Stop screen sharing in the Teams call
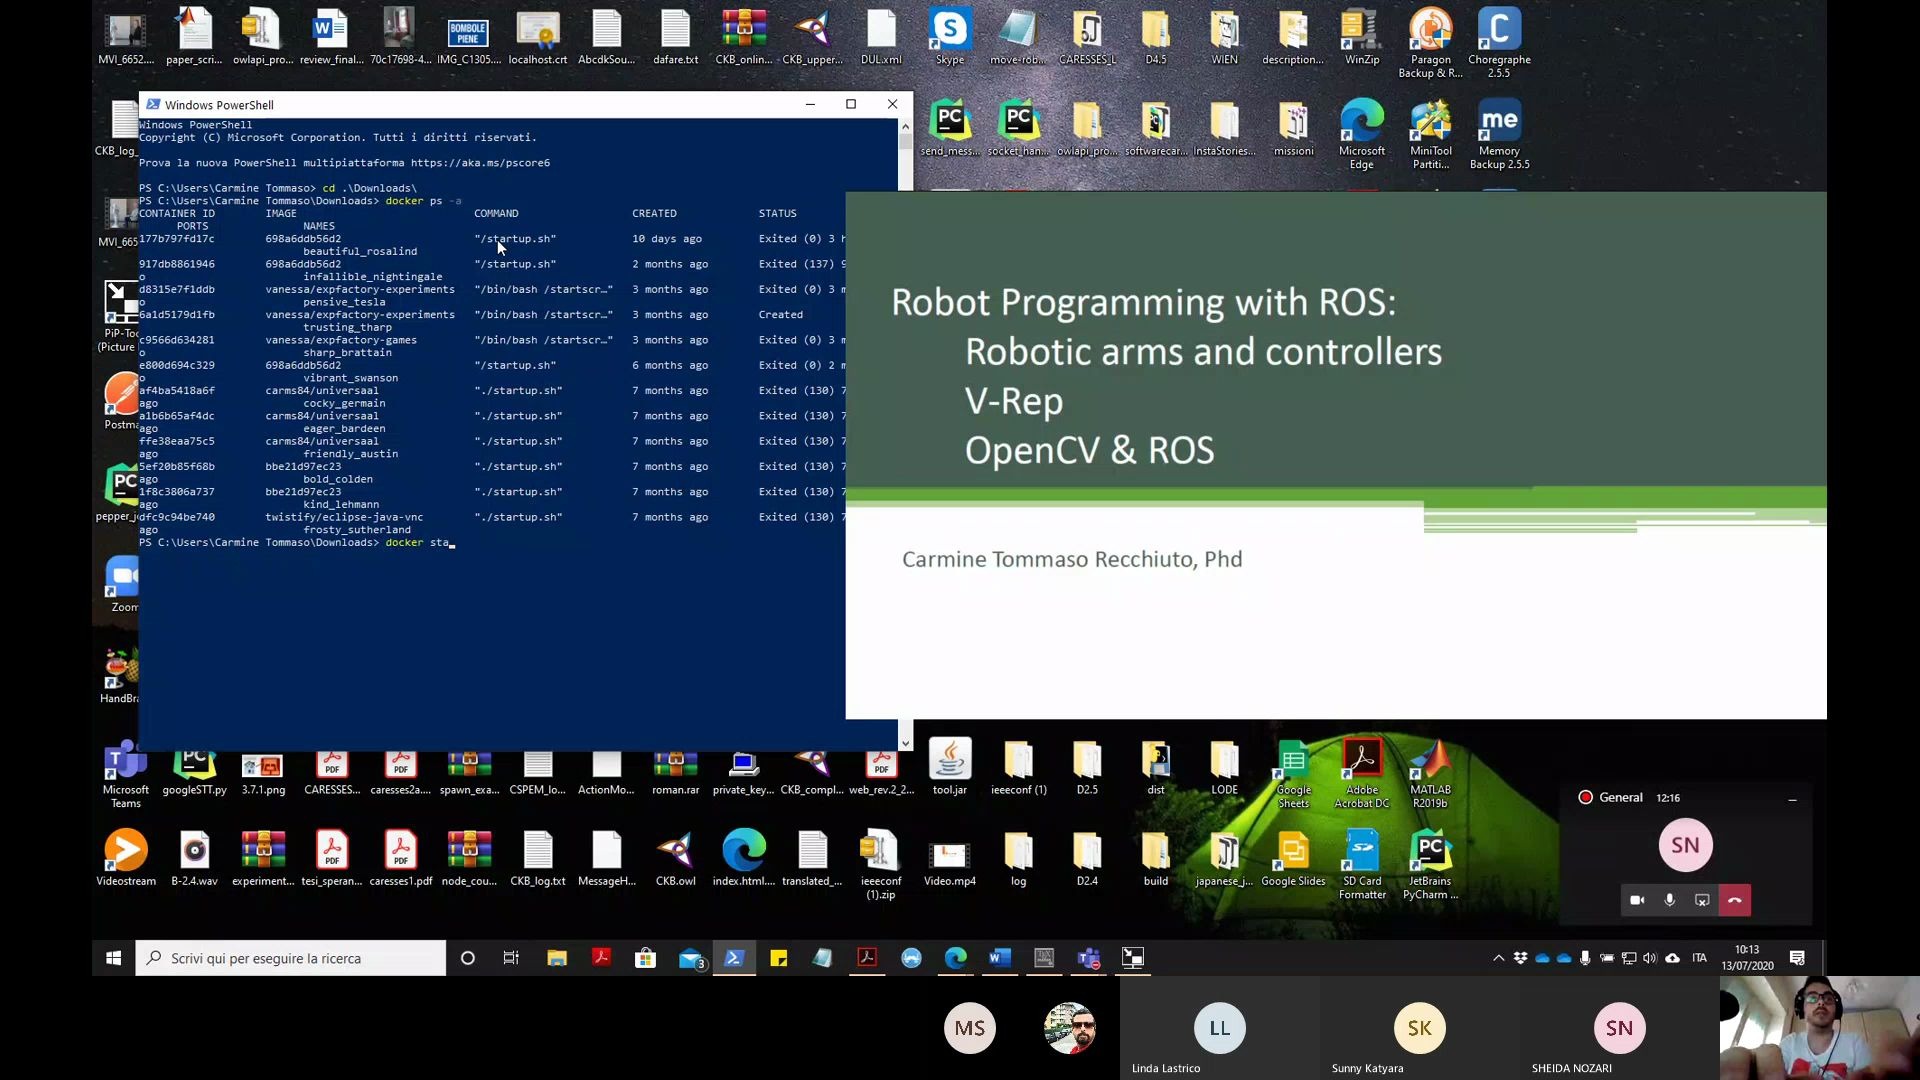 (x=1701, y=899)
